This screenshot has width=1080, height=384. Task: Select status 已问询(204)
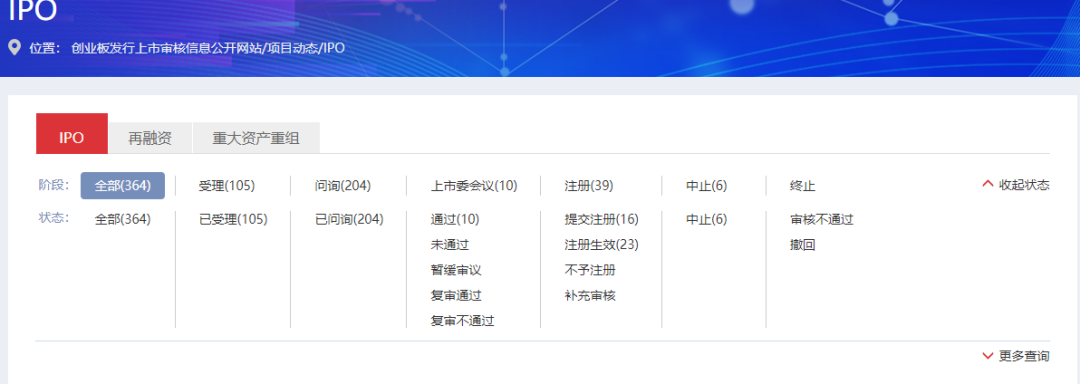[349, 220]
